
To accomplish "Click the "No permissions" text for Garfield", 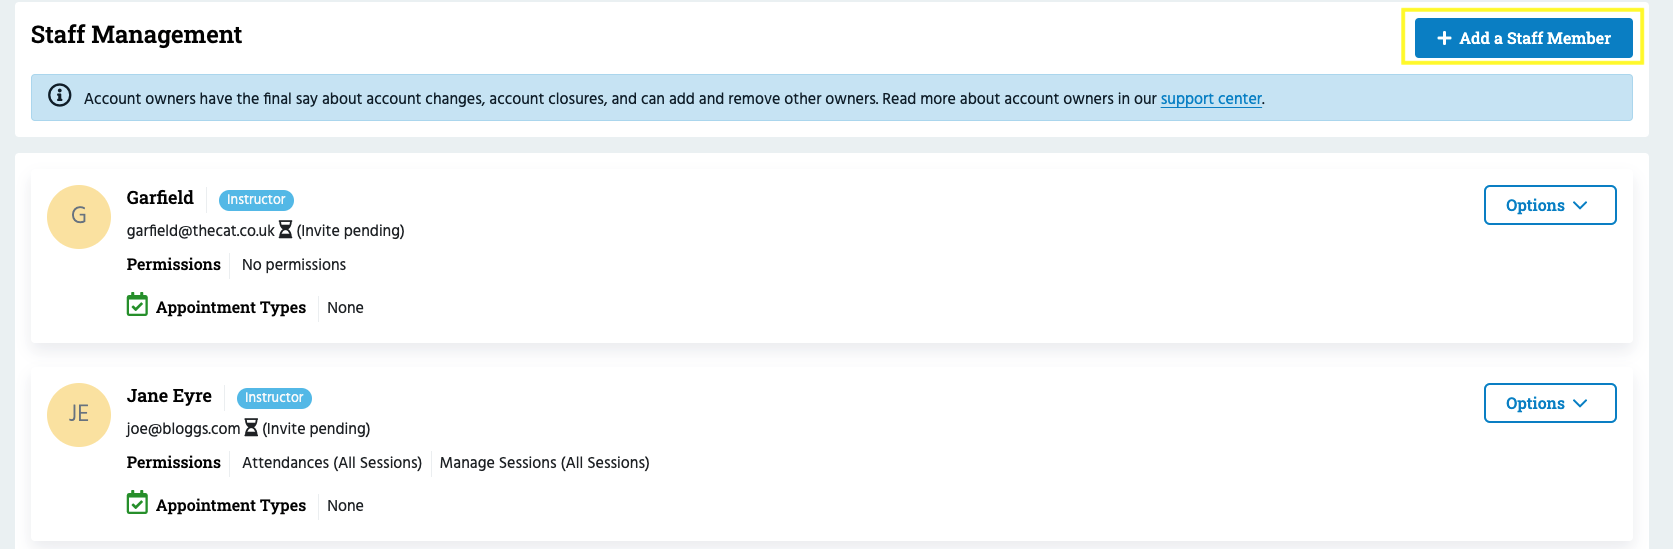I will tap(294, 265).
